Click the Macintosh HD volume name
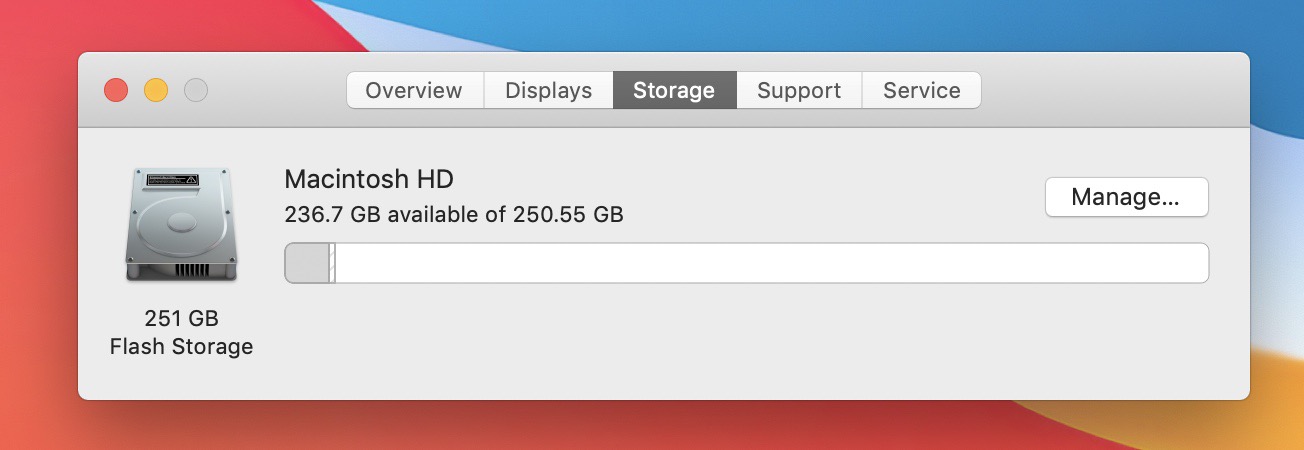The height and width of the screenshot is (450, 1304). pos(369,180)
